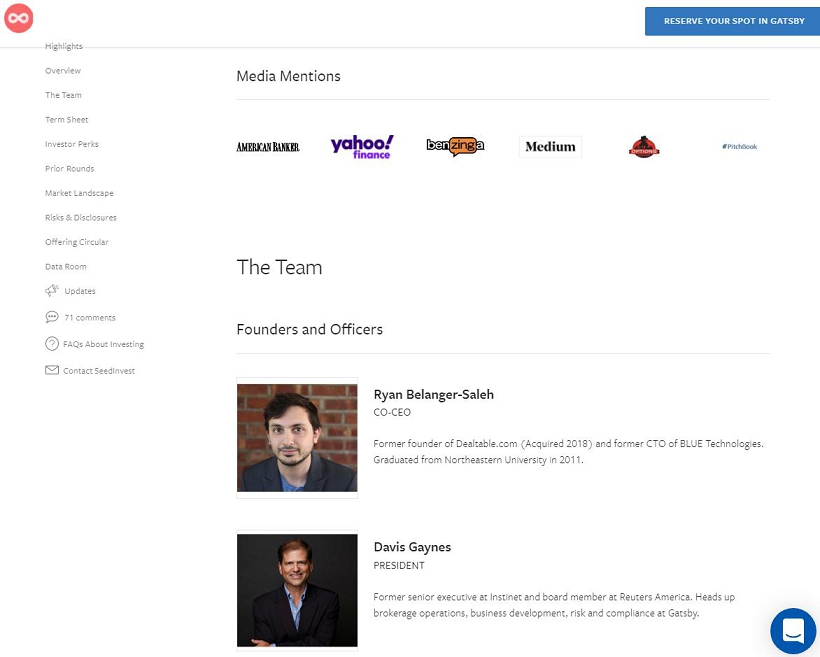Click the PitchBook logo

tap(739, 147)
